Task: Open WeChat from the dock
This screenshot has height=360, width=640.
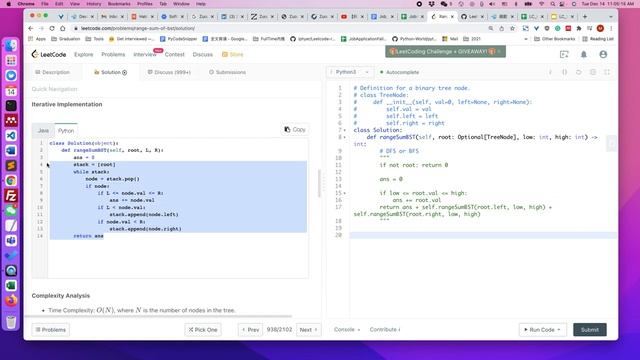Action: point(11,211)
